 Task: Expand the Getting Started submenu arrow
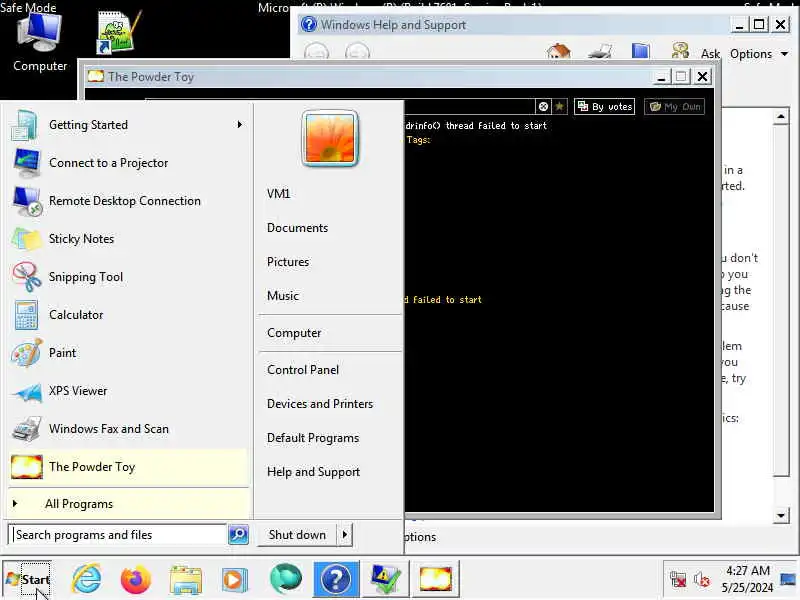pos(239,125)
